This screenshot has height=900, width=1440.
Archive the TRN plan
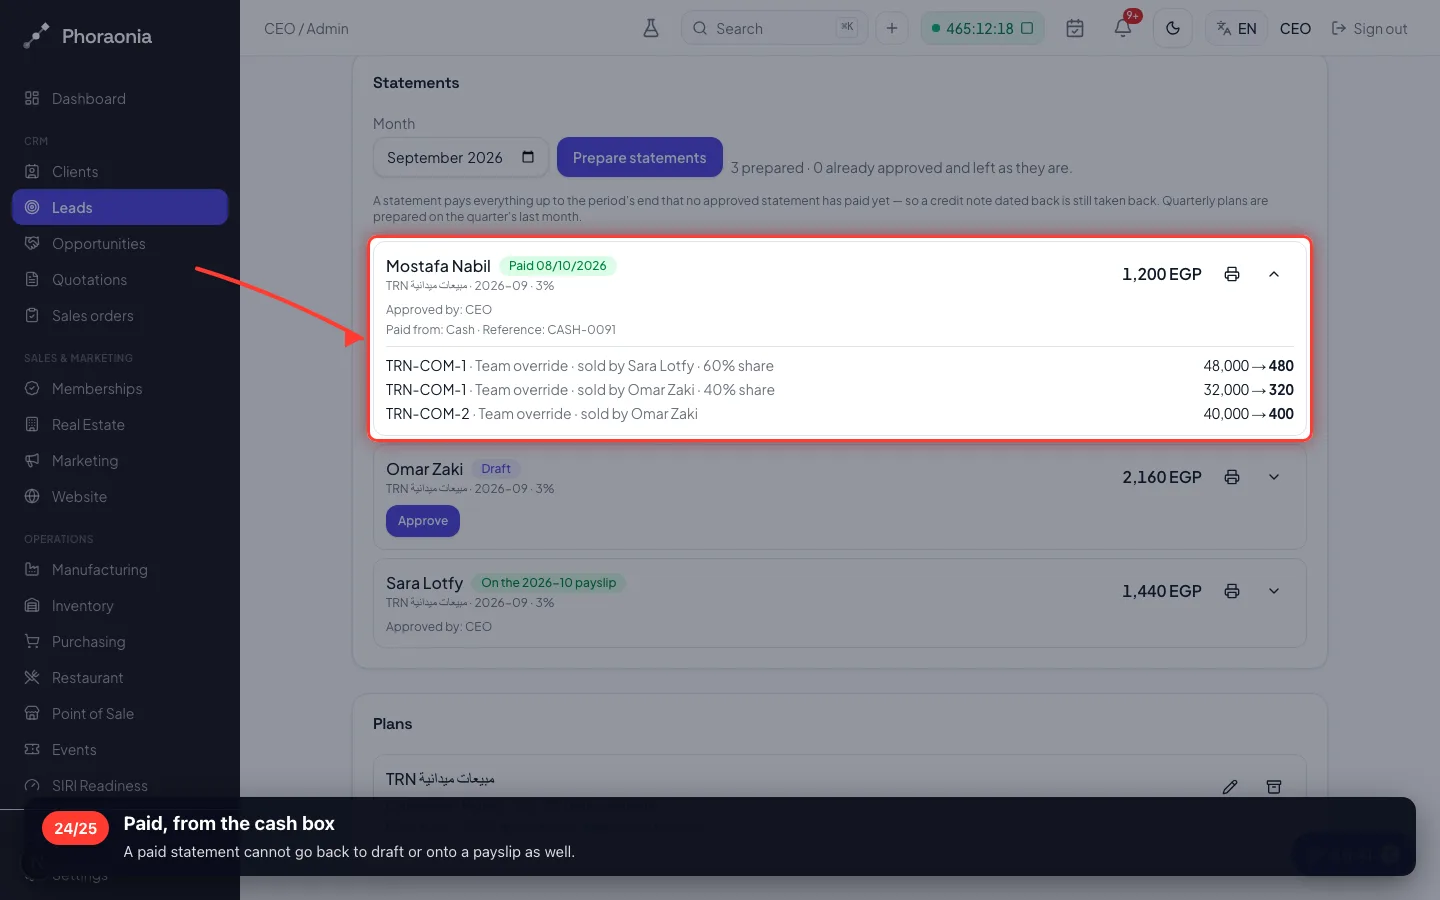(1274, 787)
